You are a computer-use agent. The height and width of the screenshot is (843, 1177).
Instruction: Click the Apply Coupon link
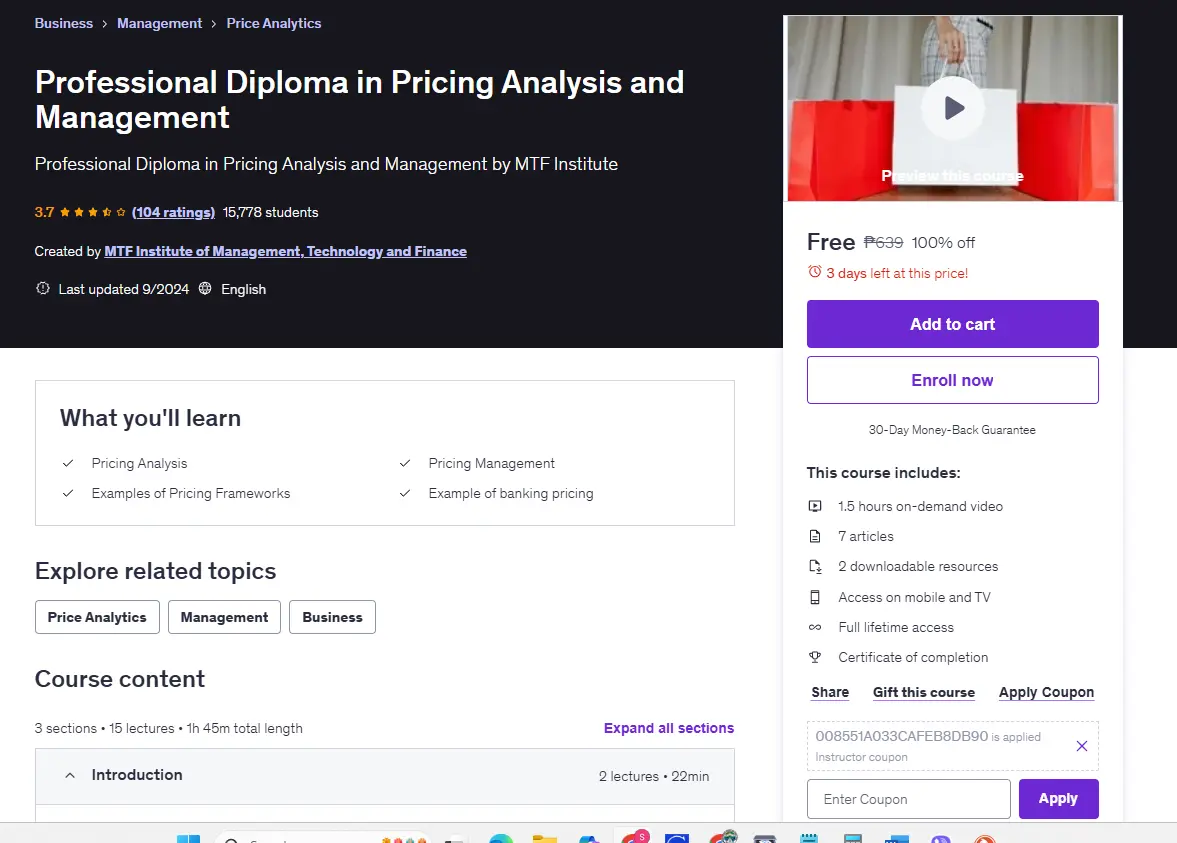1046,692
